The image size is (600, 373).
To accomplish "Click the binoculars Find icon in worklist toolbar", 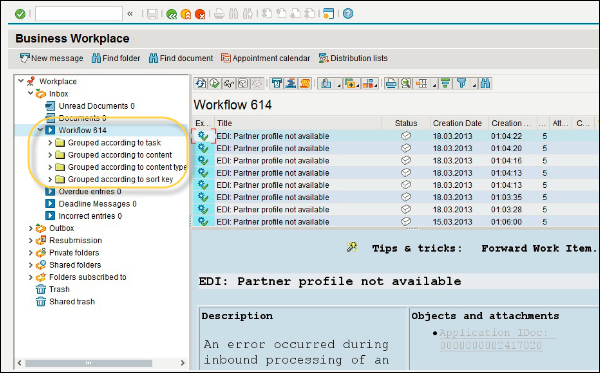I will [485, 83].
